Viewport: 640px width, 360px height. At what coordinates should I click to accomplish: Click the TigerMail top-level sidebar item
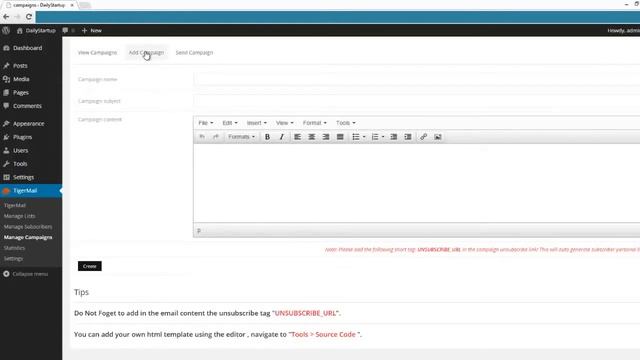[x=31, y=191]
